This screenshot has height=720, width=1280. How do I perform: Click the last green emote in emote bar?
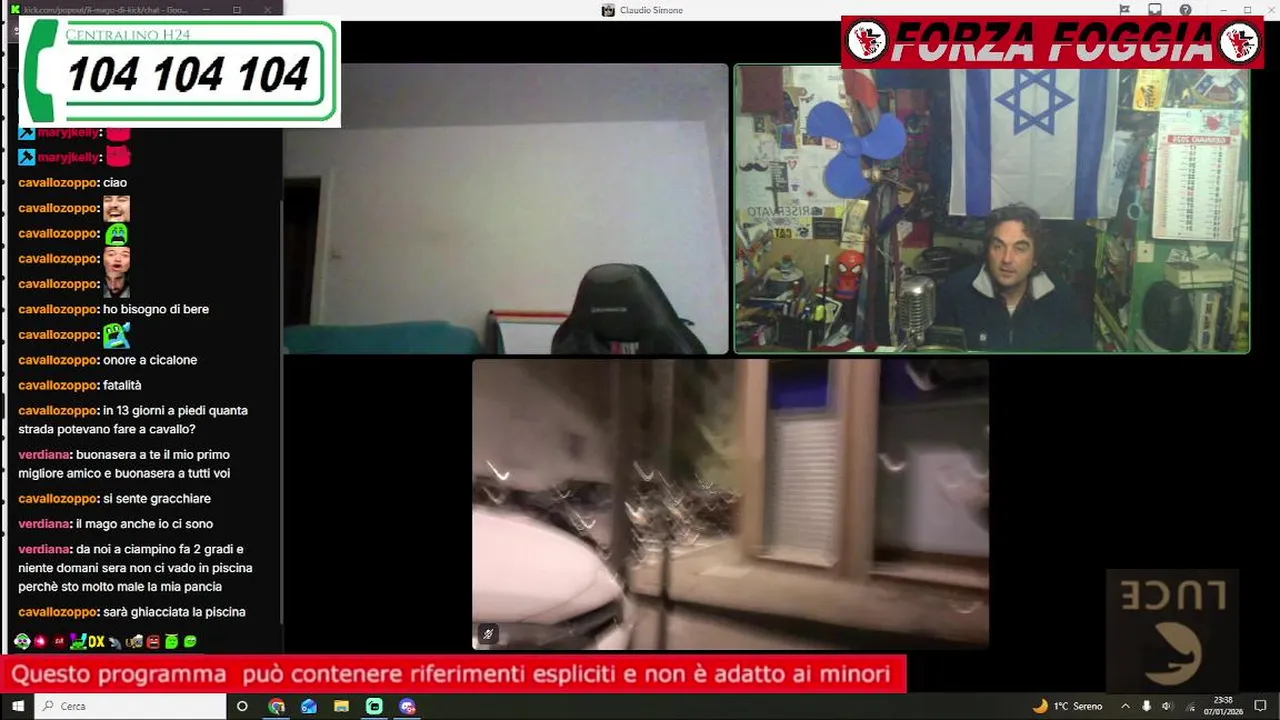(x=190, y=641)
